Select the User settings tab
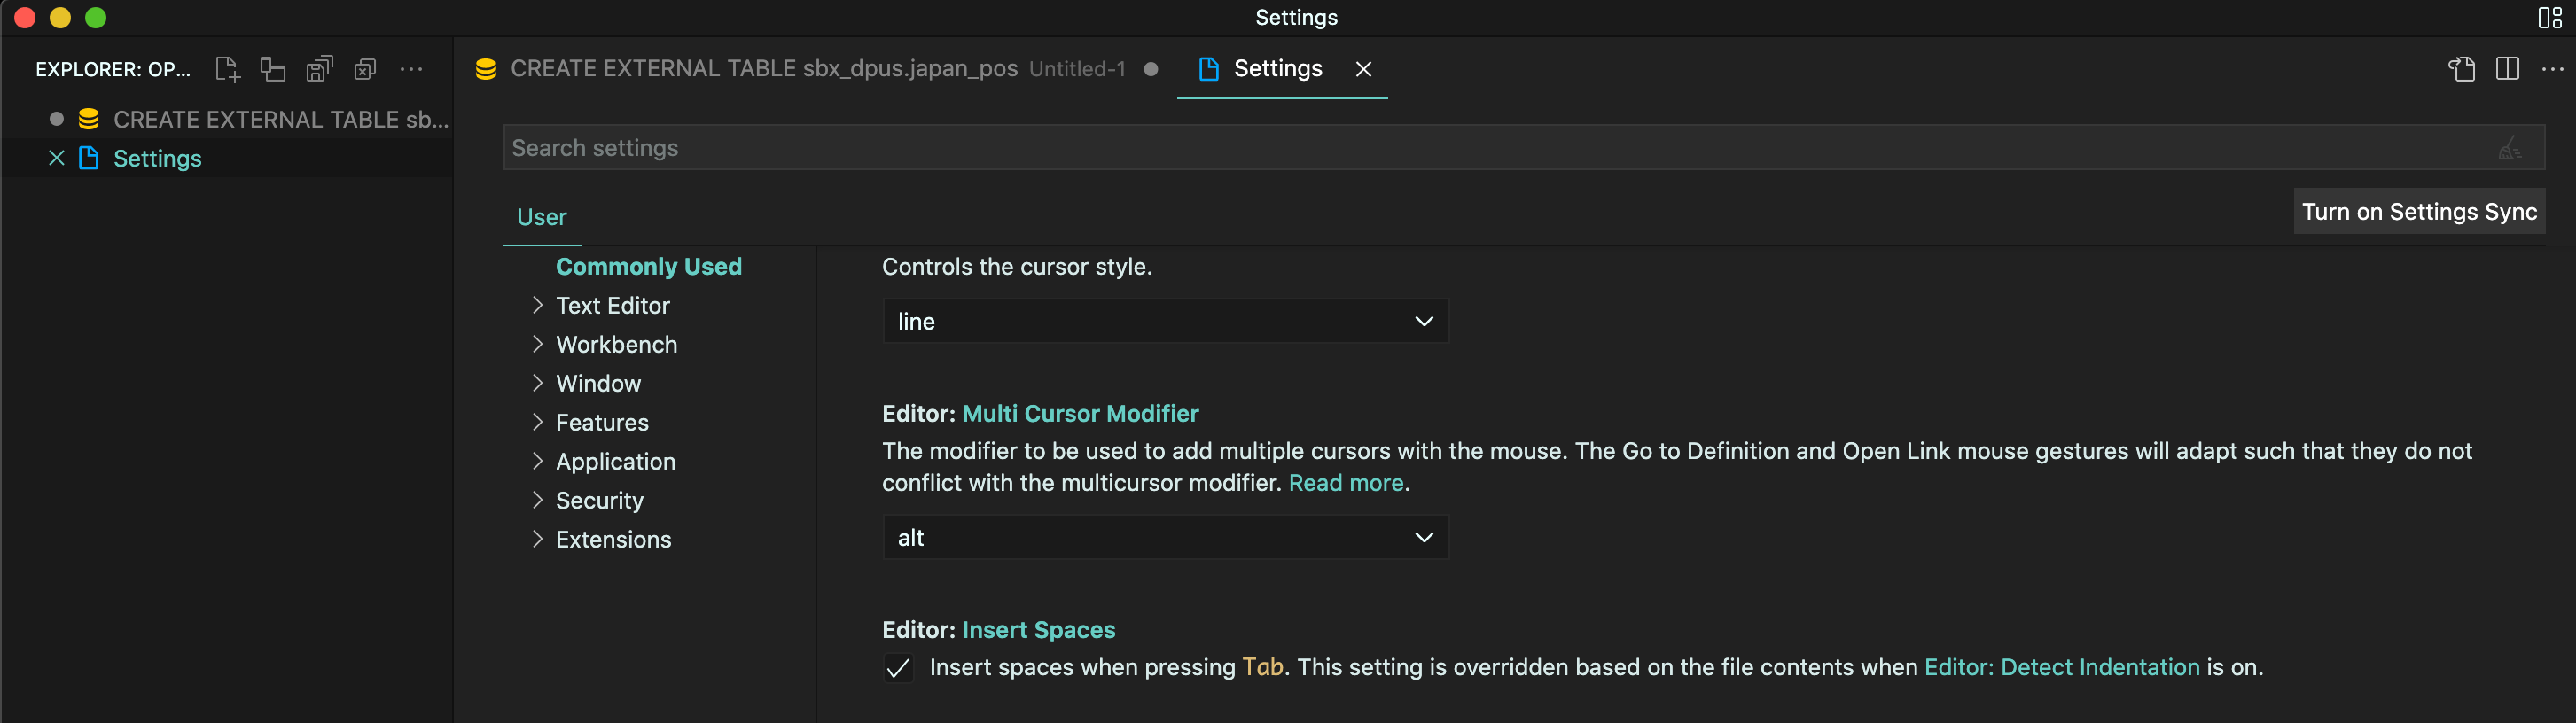 (x=541, y=217)
